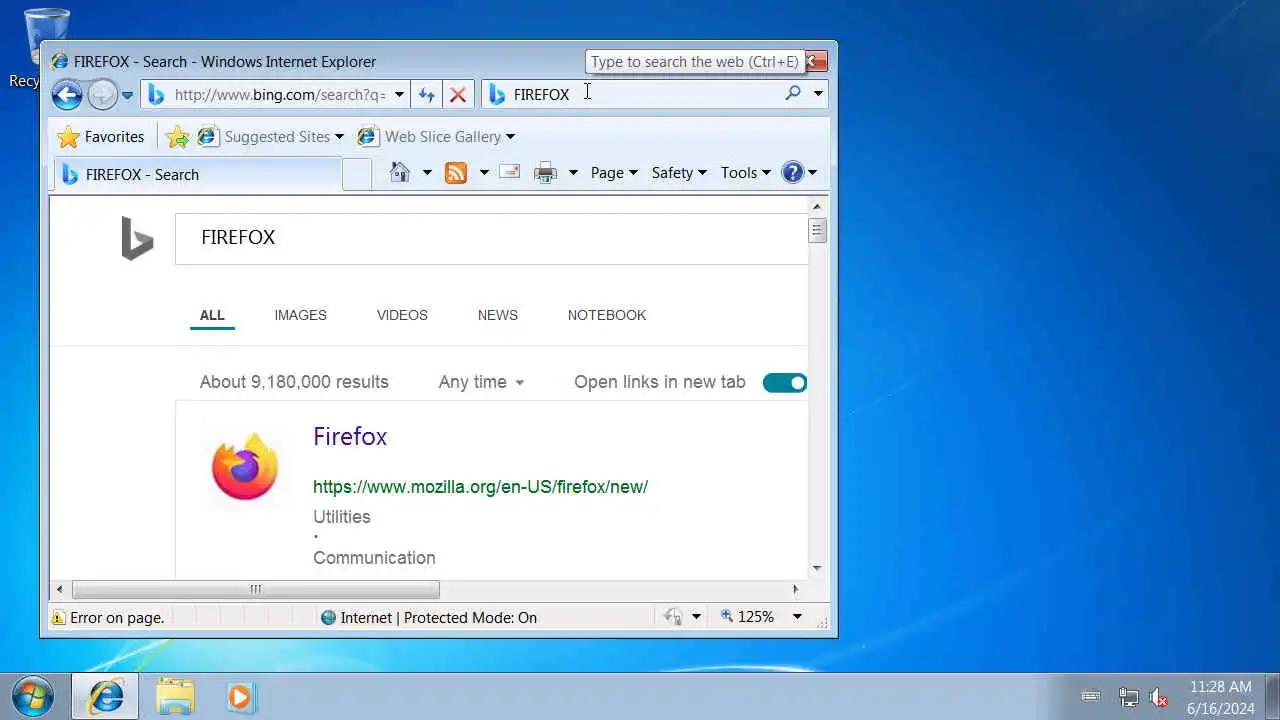Click the 125% zoom level button
The width and height of the screenshot is (1280, 720).
point(747,617)
